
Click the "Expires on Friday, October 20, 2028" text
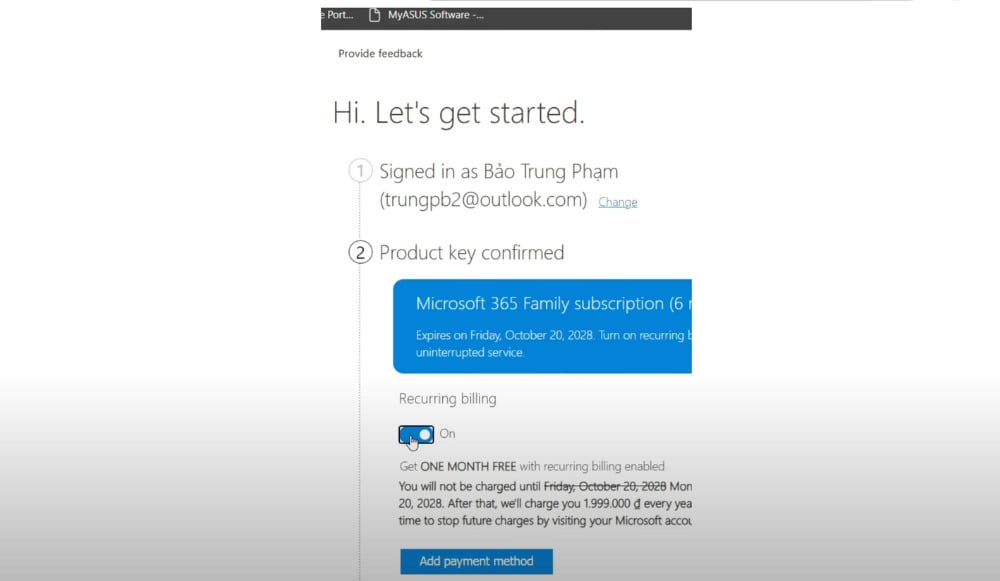(504, 336)
